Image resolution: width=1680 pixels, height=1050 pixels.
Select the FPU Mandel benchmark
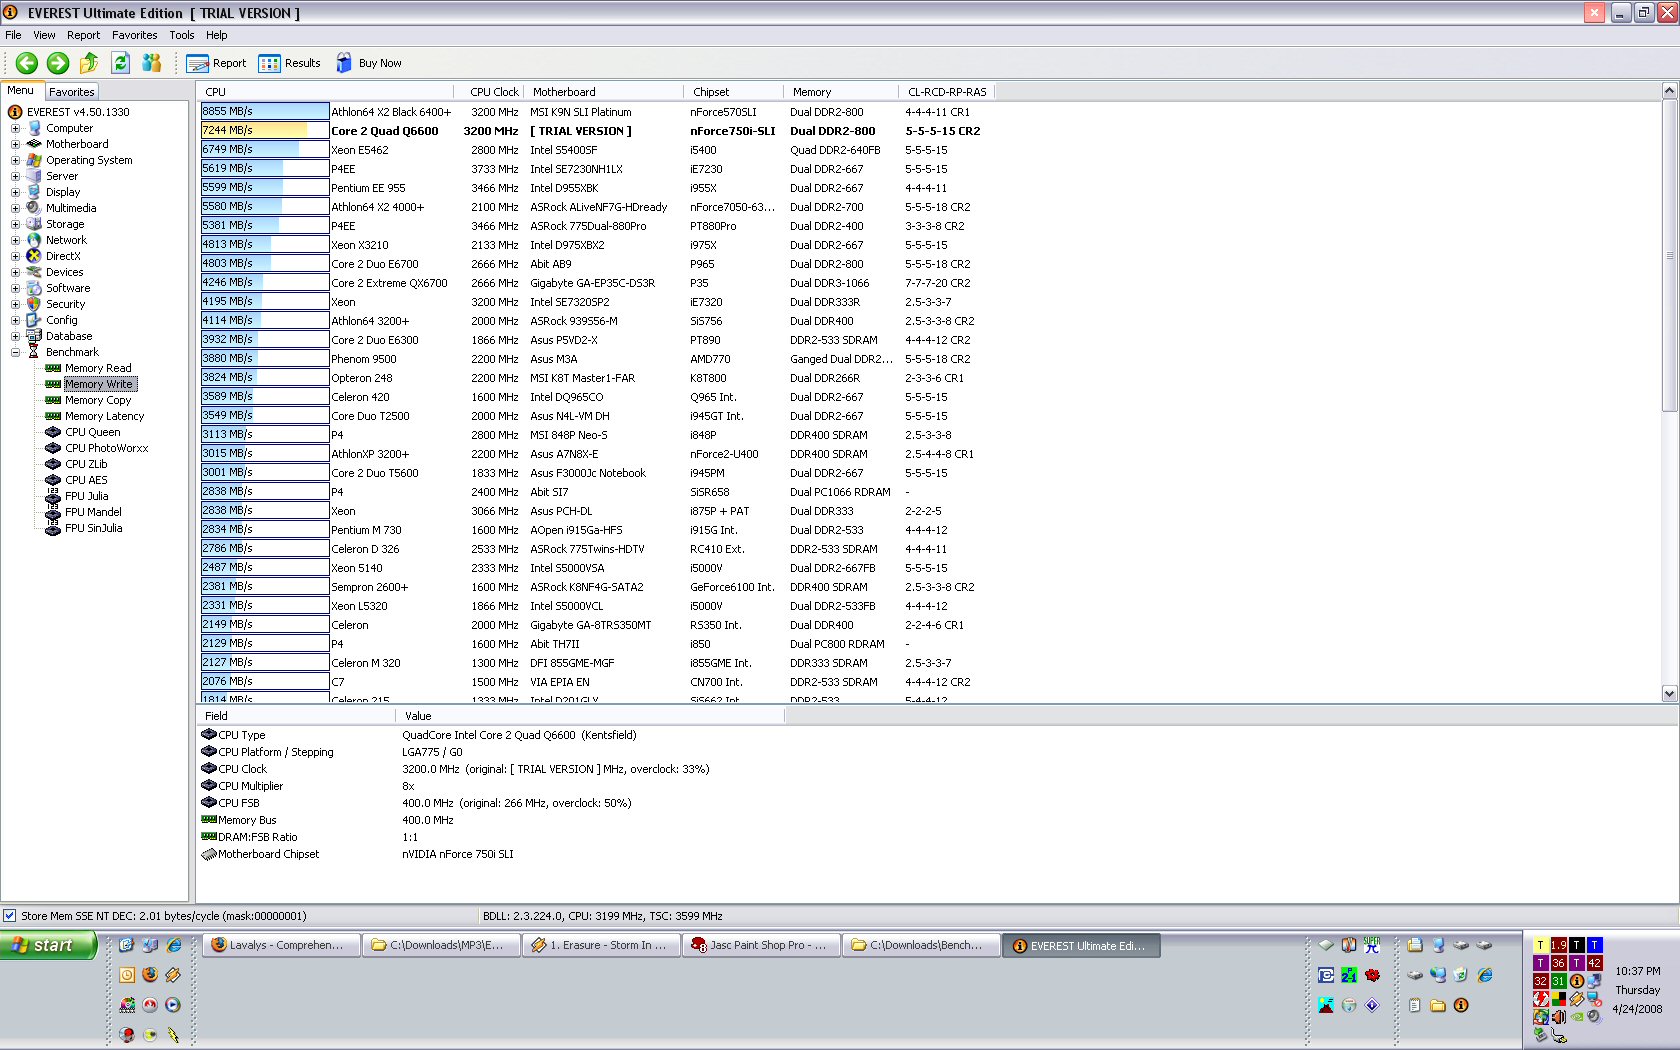click(x=93, y=512)
